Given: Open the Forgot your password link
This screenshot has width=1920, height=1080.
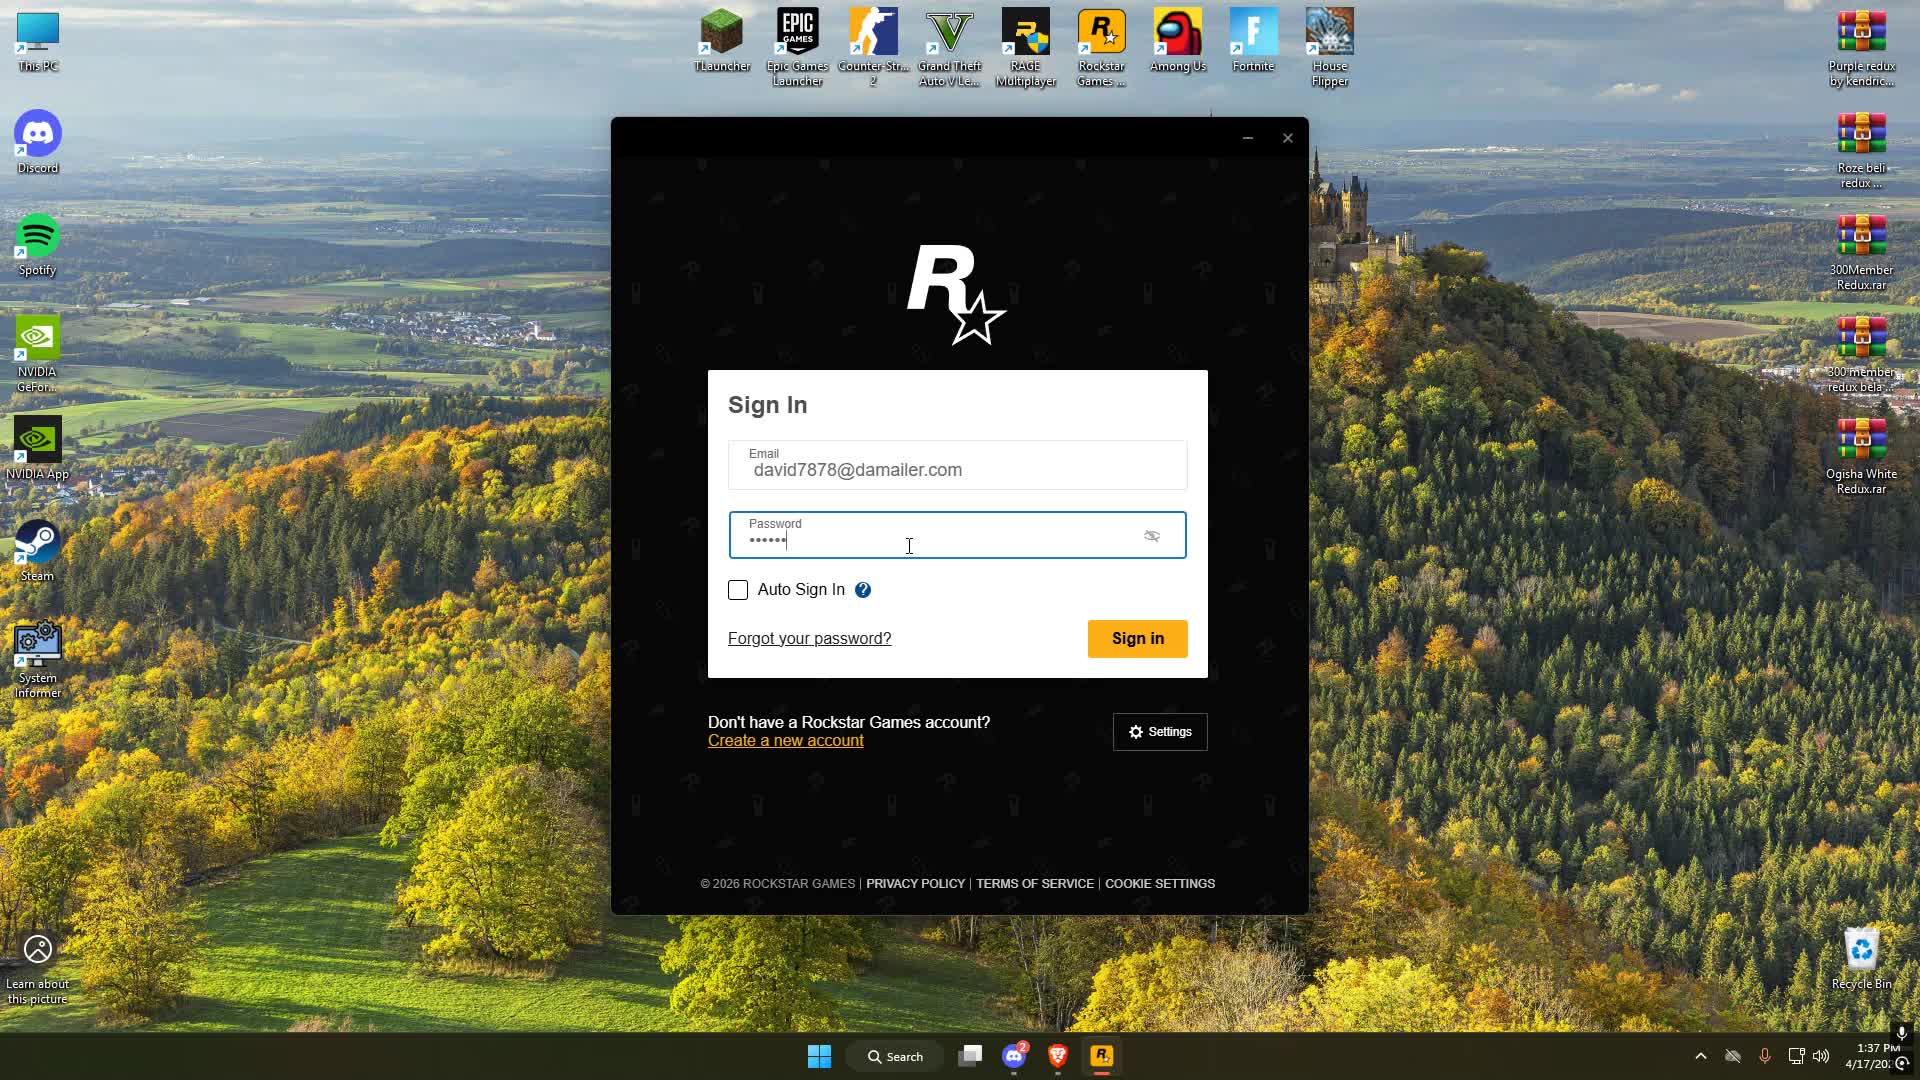Looking at the screenshot, I should coord(809,638).
